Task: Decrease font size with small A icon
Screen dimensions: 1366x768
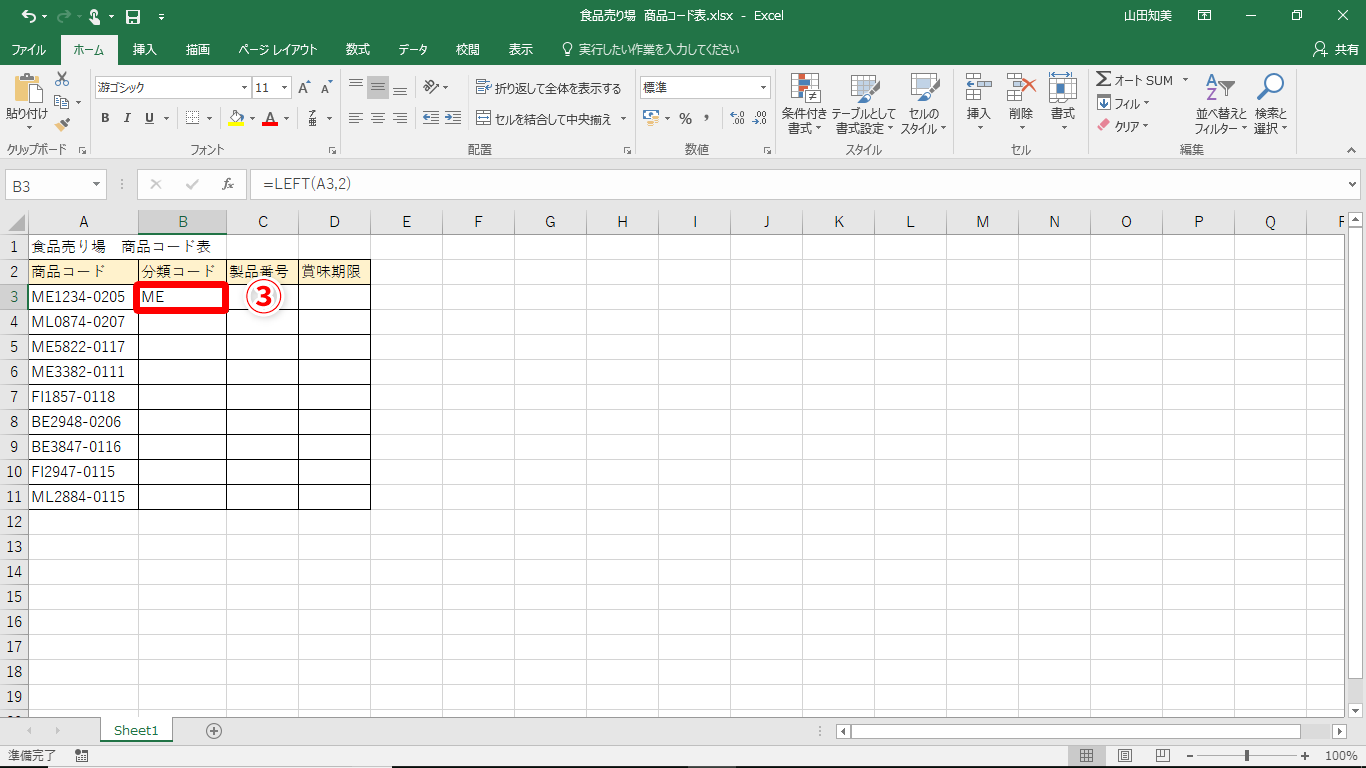Action: pos(326,88)
